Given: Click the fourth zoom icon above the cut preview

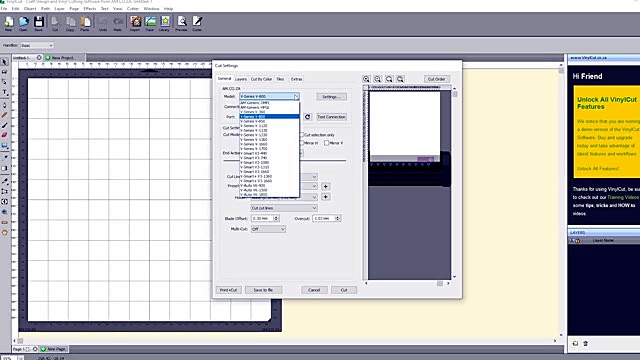Looking at the screenshot, I should pyautogui.click(x=400, y=79).
